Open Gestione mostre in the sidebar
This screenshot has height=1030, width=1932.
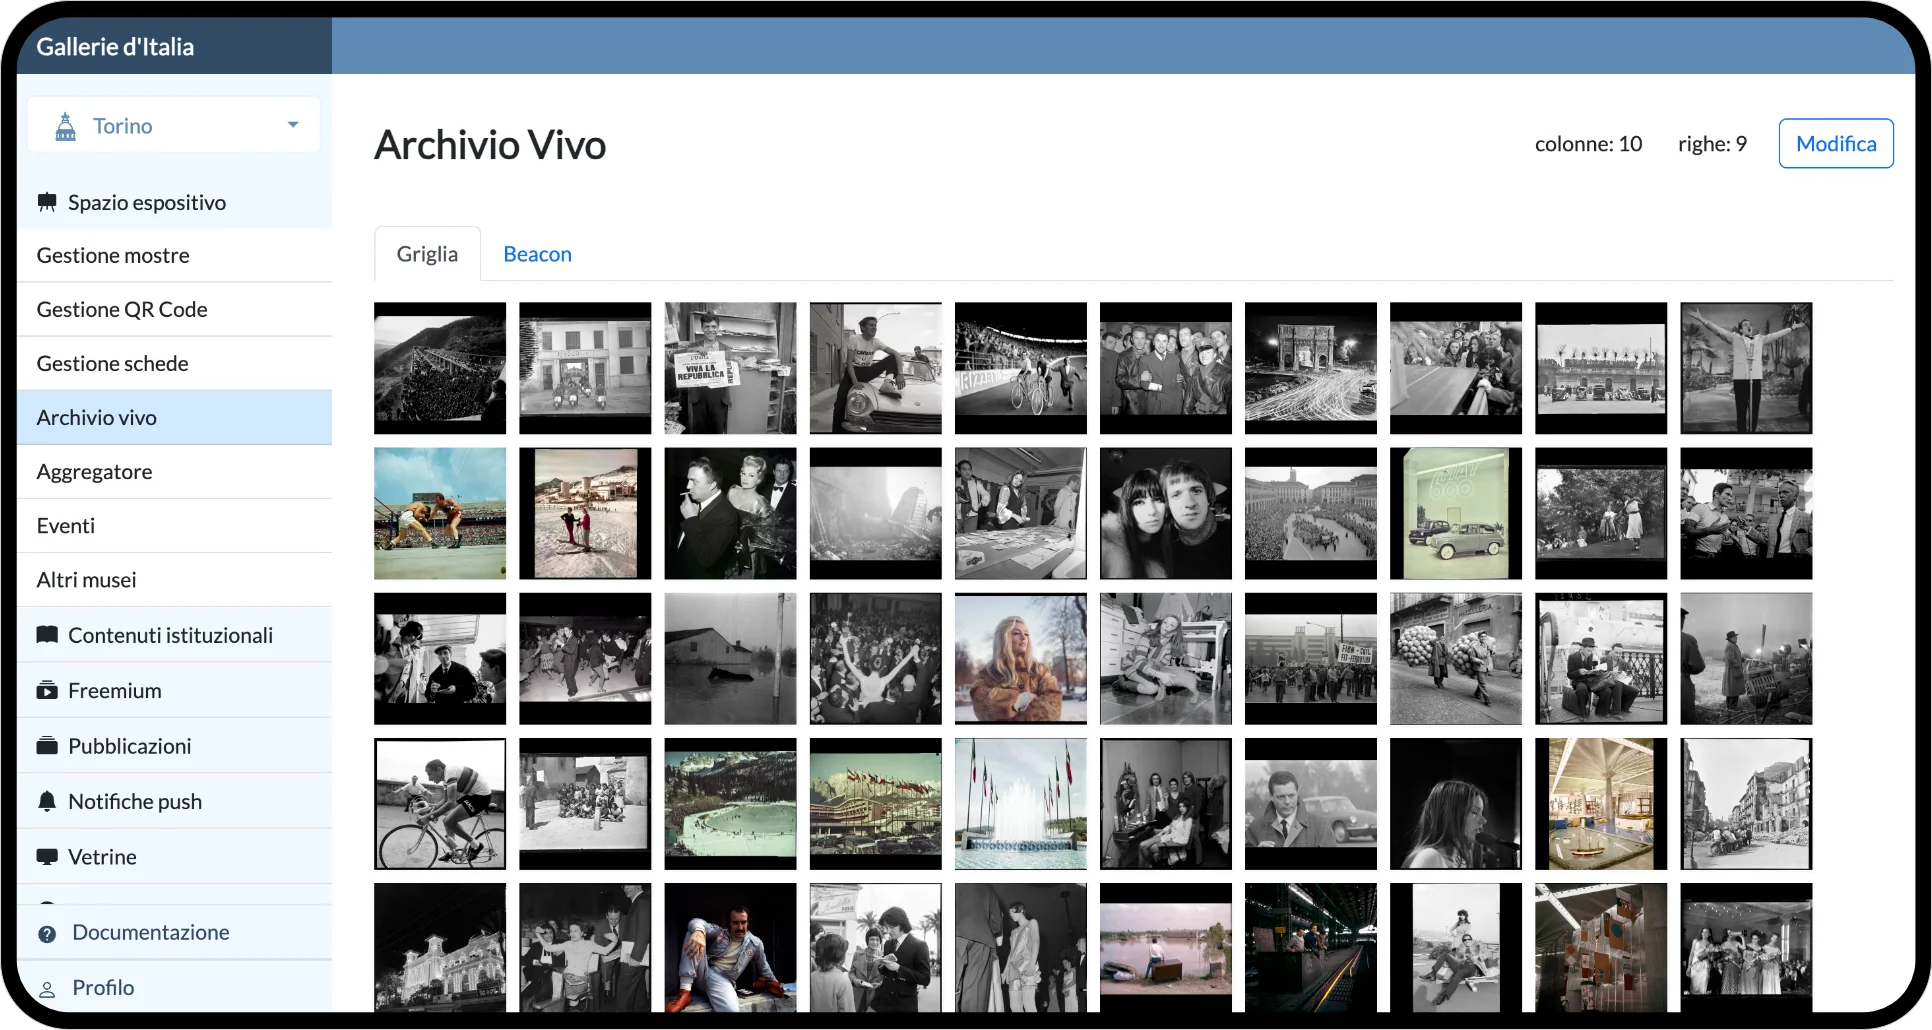(113, 256)
